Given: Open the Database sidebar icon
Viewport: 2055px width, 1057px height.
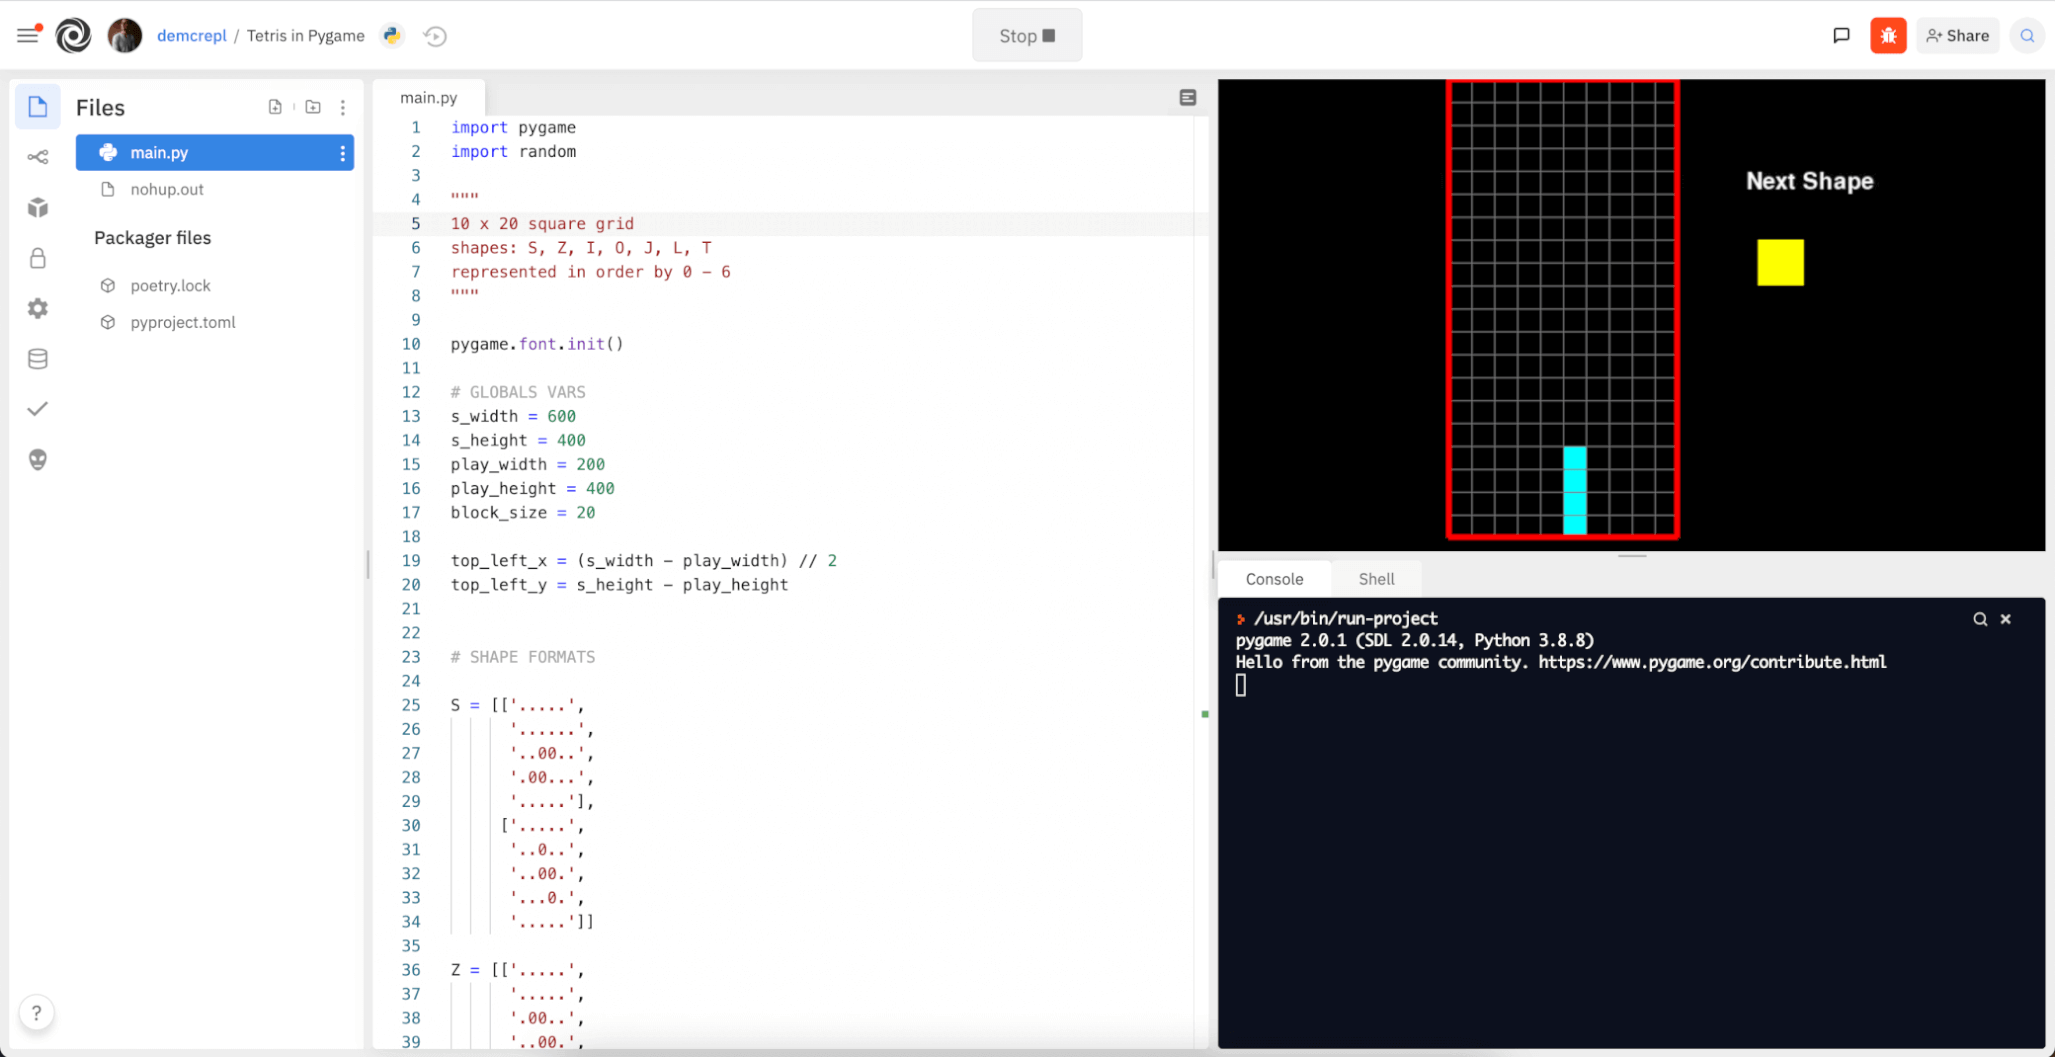Looking at the screenshot, I should (38, 359).
